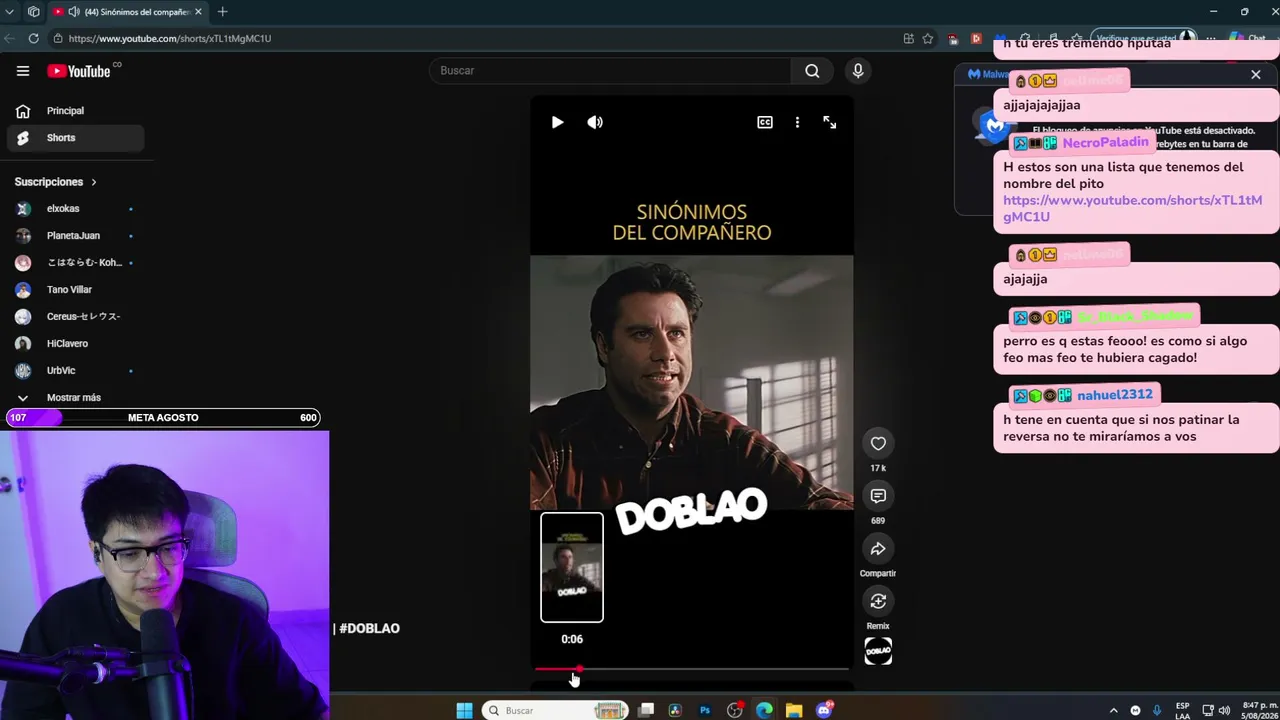Open the Tano Villar subscription channel

click(x=75, y=290)
